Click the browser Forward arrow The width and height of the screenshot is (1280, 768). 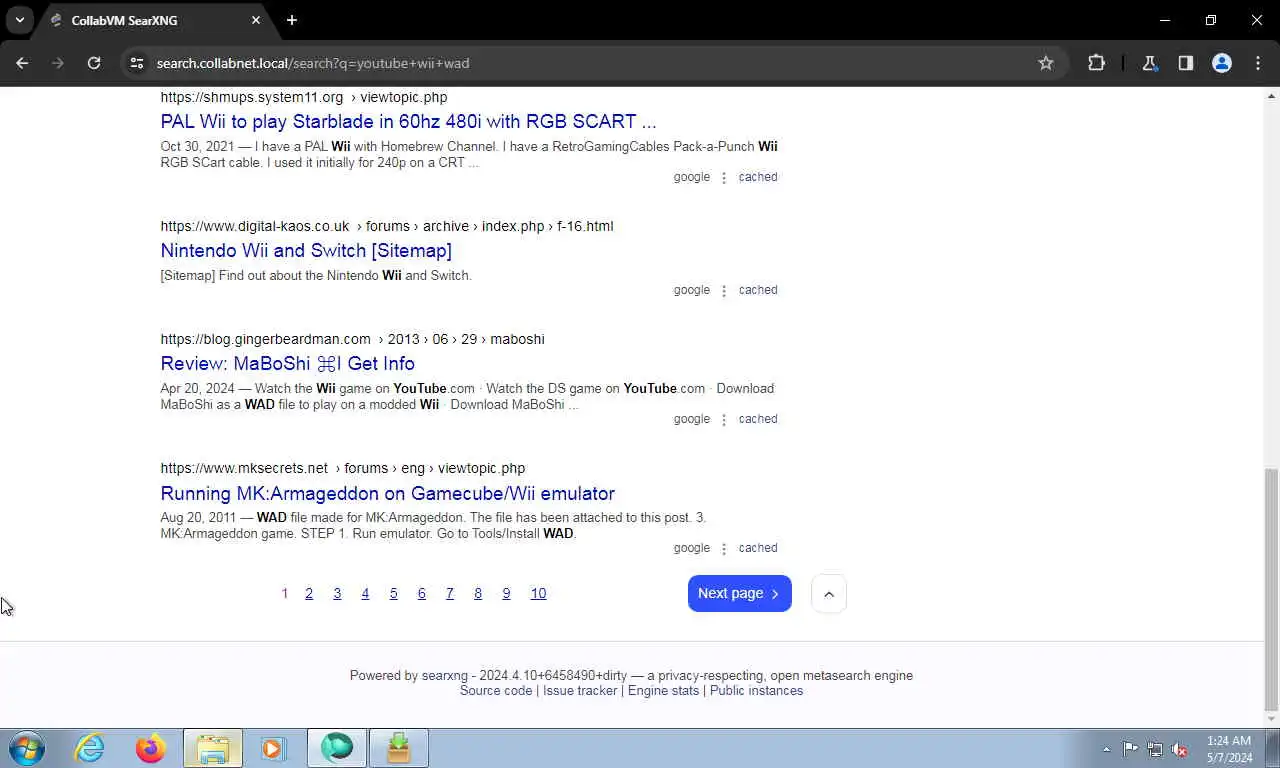(x=58, y=63)
